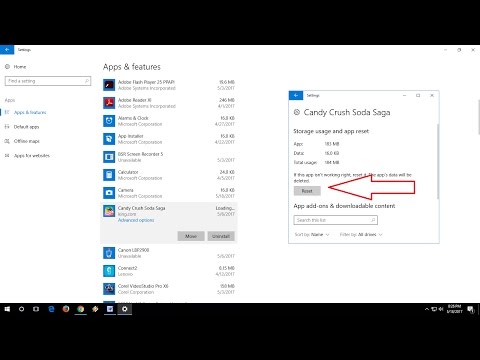Image resolution: width=480 pixels, height=360 pixels.
Task: Click the Camera app icon
Action: (109, 193)
